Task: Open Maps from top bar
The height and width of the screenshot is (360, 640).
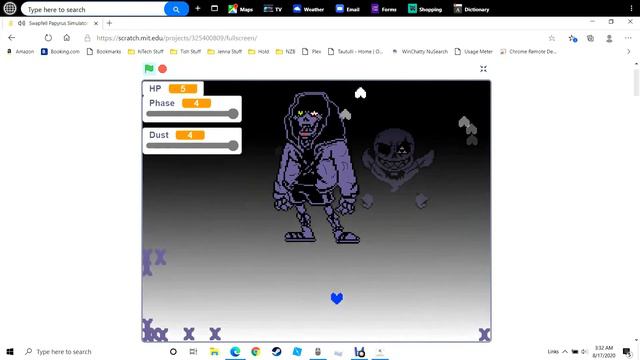Action: [240, 9]
